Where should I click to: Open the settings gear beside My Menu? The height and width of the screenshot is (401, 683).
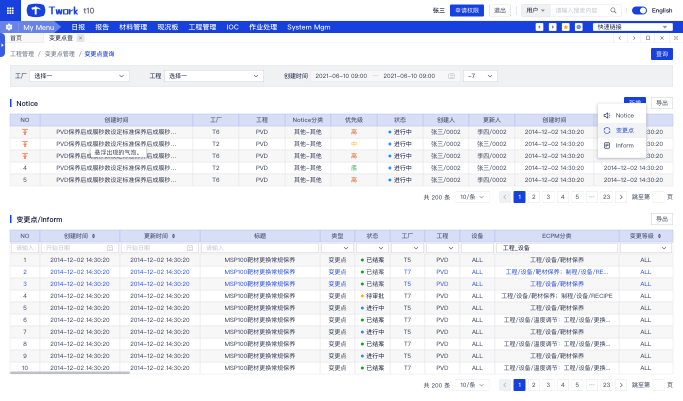coord(9,27)
